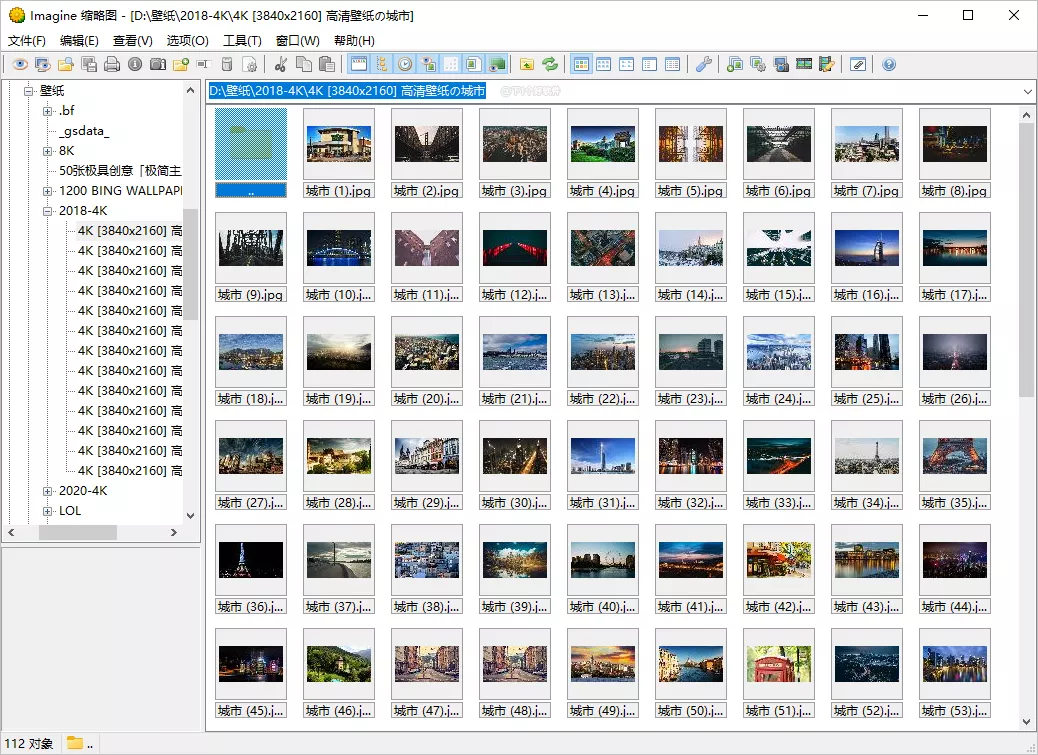Click the 城市 (35).j... file label

(x=955, y=503)
